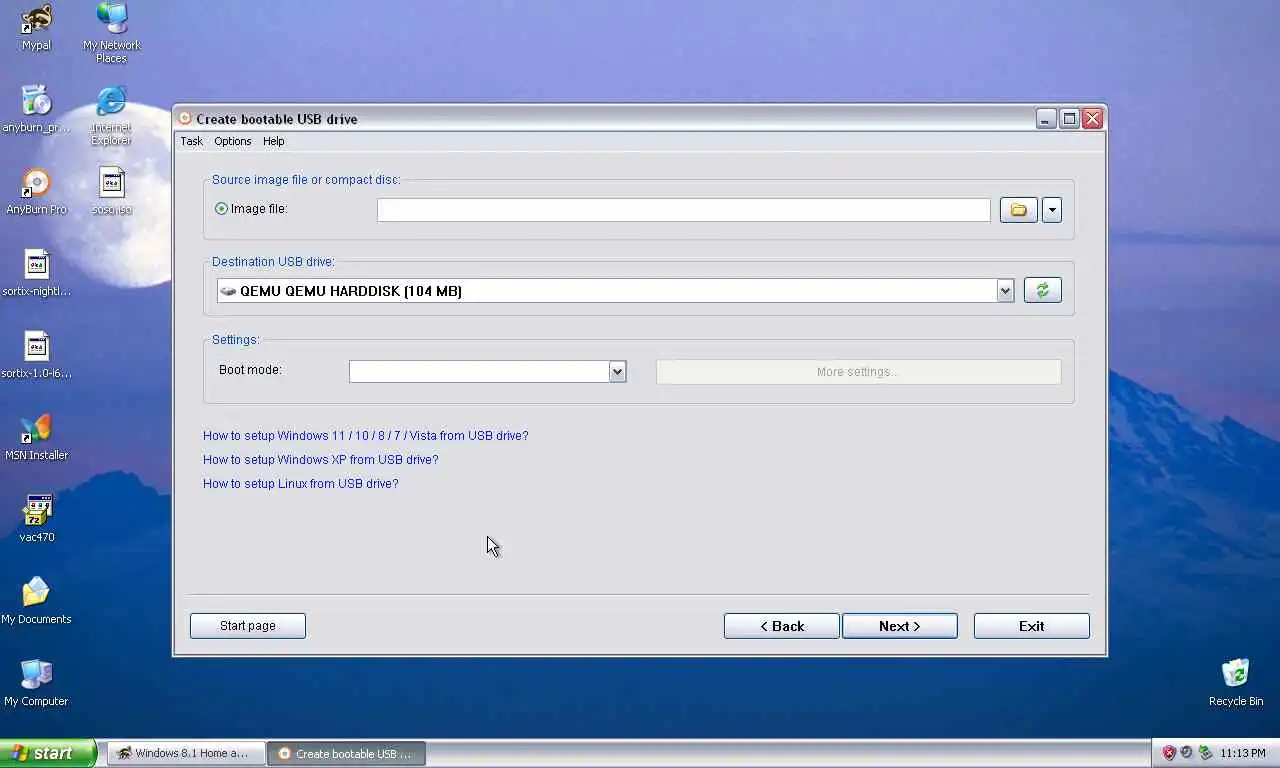Open My Documents desktop folder
The height and width of the screenshot is (768, 1280).
click(x=37, y=601)
